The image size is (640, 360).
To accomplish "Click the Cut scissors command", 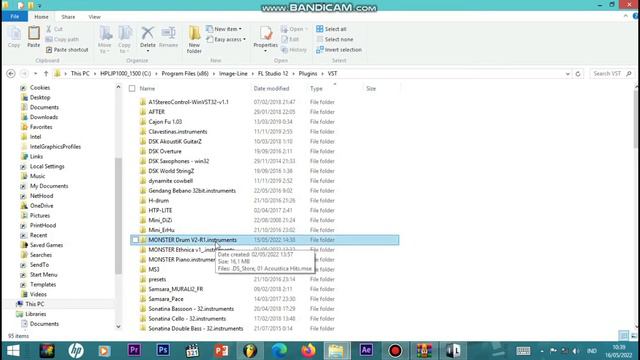I will pos(54,29).
